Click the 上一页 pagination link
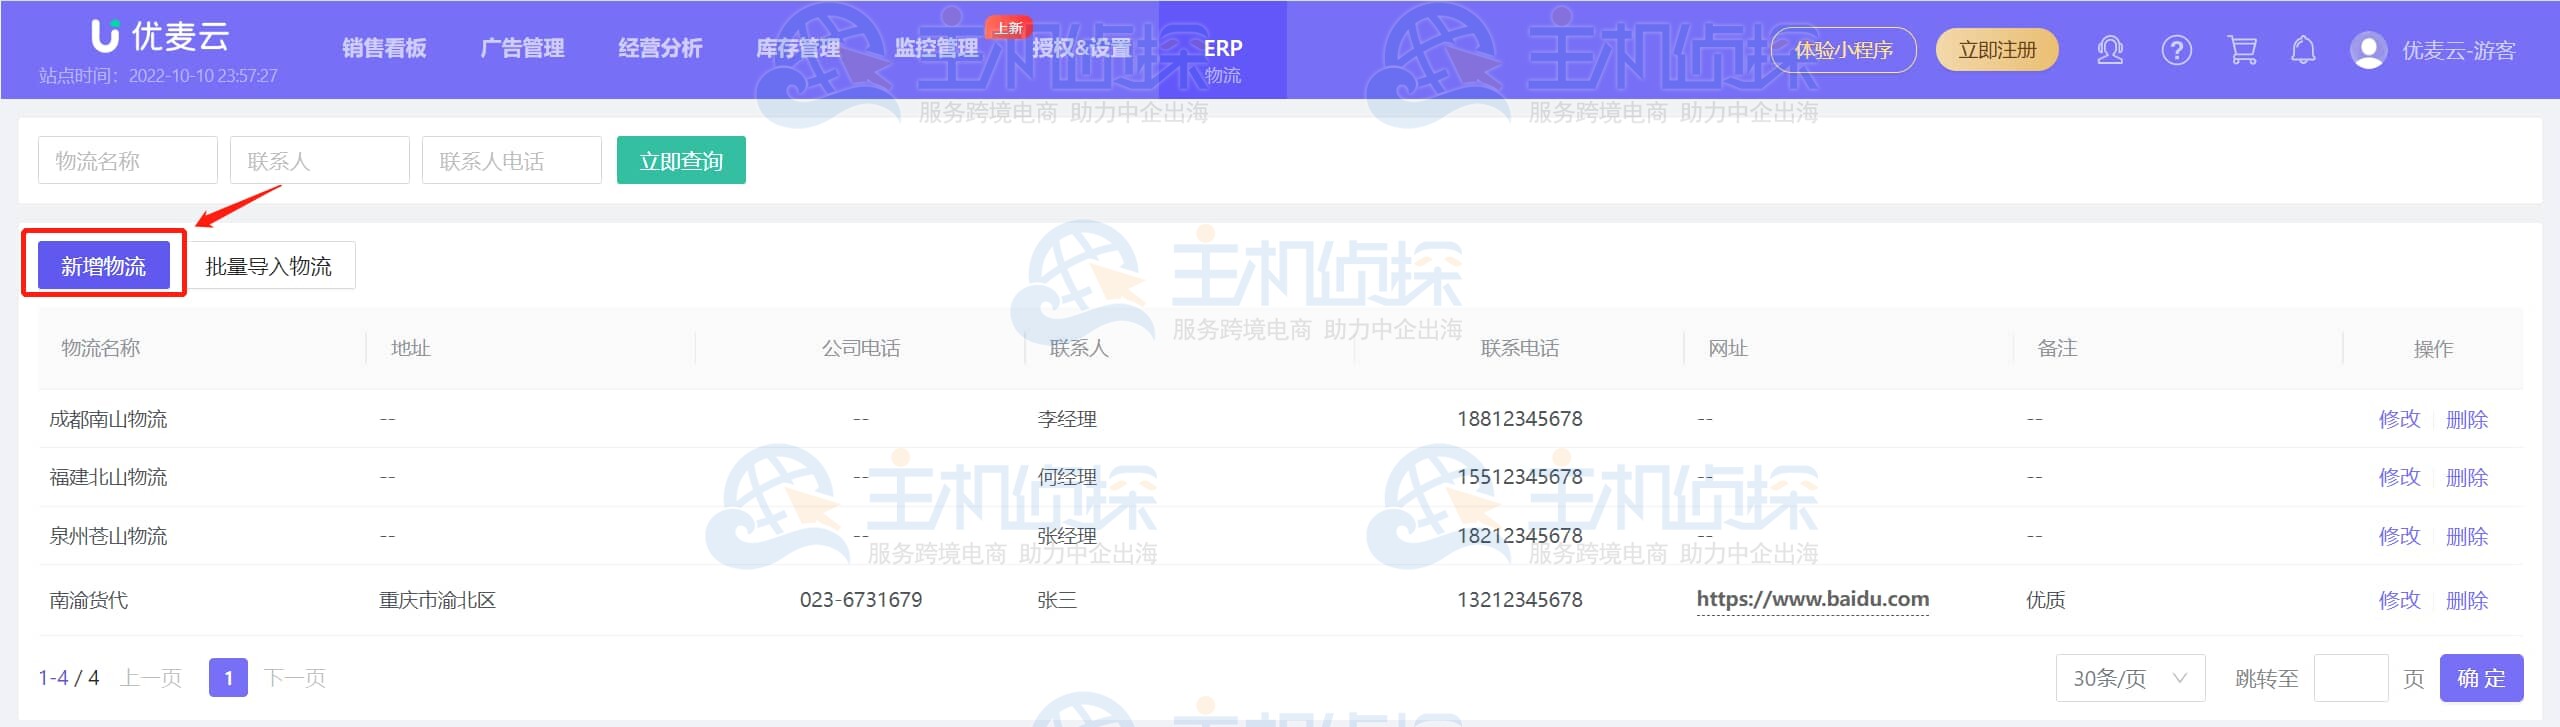This screenshot has height=727, width=2560. click(x=151, y=678)
